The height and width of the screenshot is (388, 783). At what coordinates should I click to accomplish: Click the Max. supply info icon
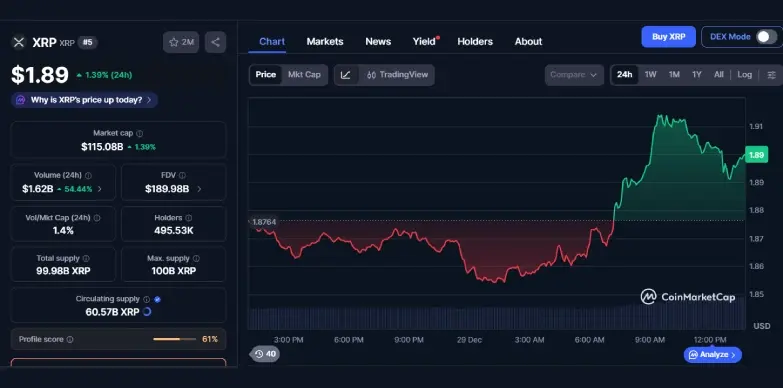point(196,259)
